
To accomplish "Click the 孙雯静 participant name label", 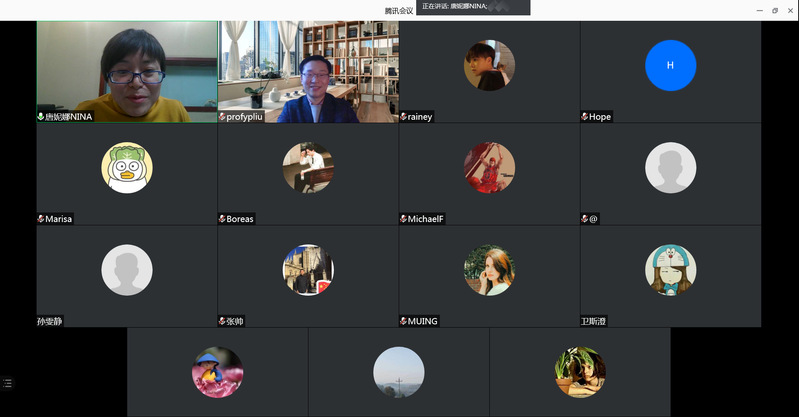I will (50, 321).
